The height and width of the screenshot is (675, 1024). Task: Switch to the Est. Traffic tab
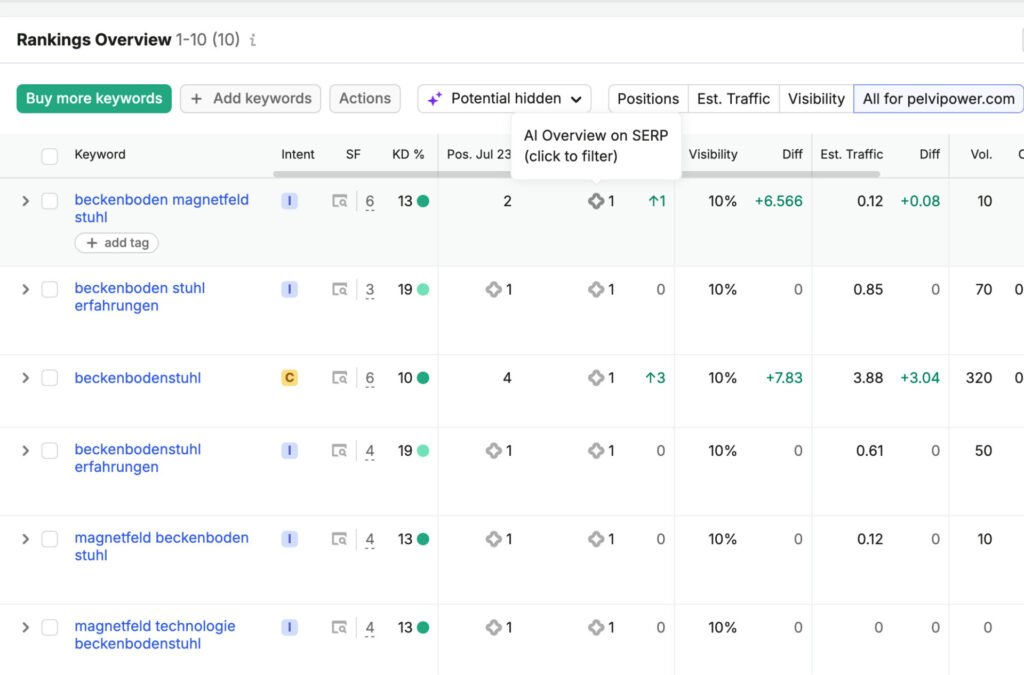pyautogui.click(x=733, y=99)
